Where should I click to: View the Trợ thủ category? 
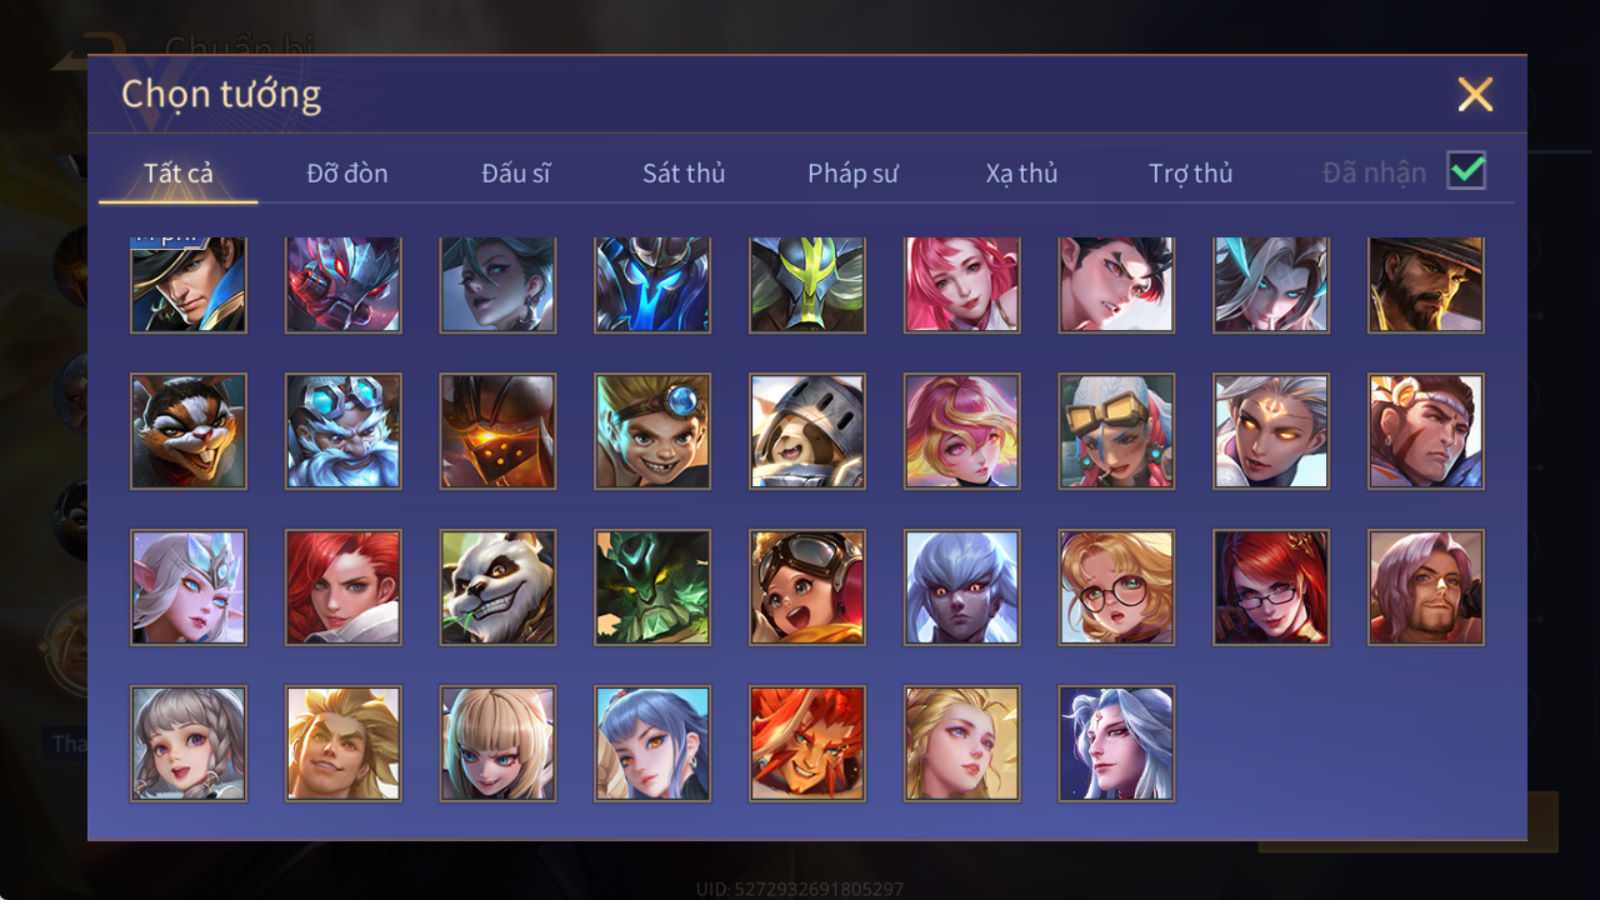(x=1190, y=173)
